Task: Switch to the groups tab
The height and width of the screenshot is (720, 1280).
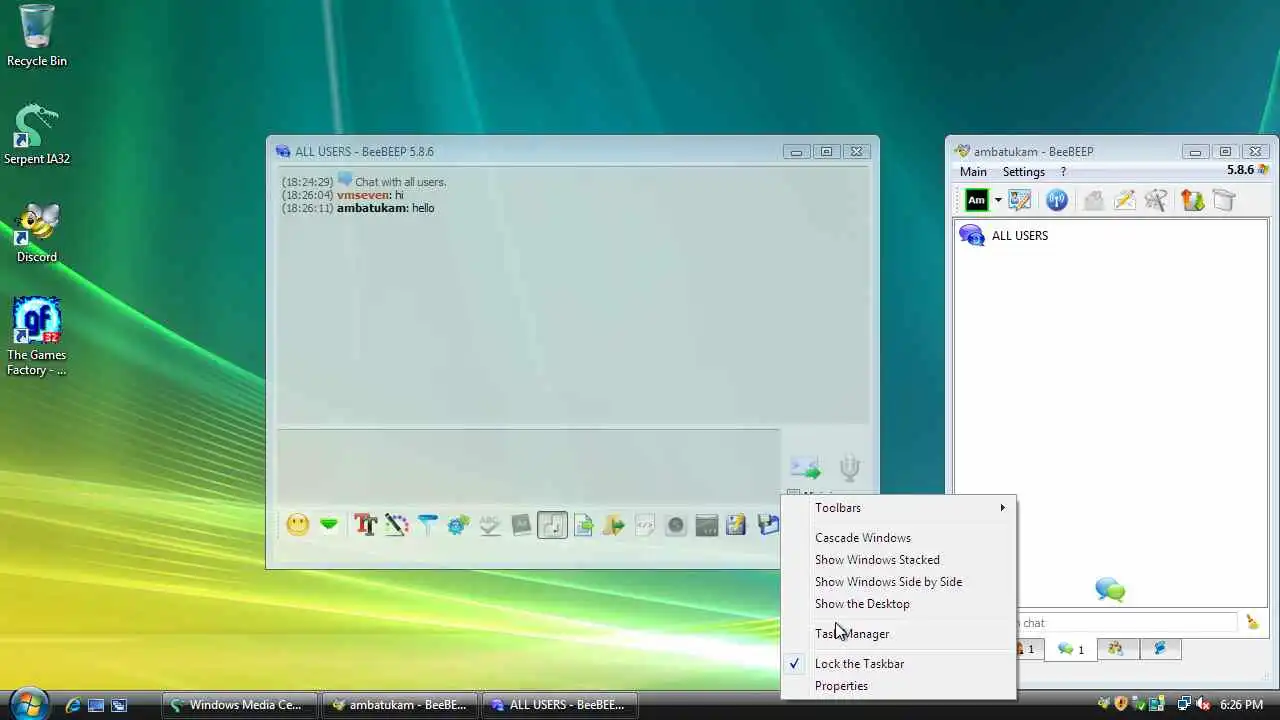Action: click(x=1116, y=648)
